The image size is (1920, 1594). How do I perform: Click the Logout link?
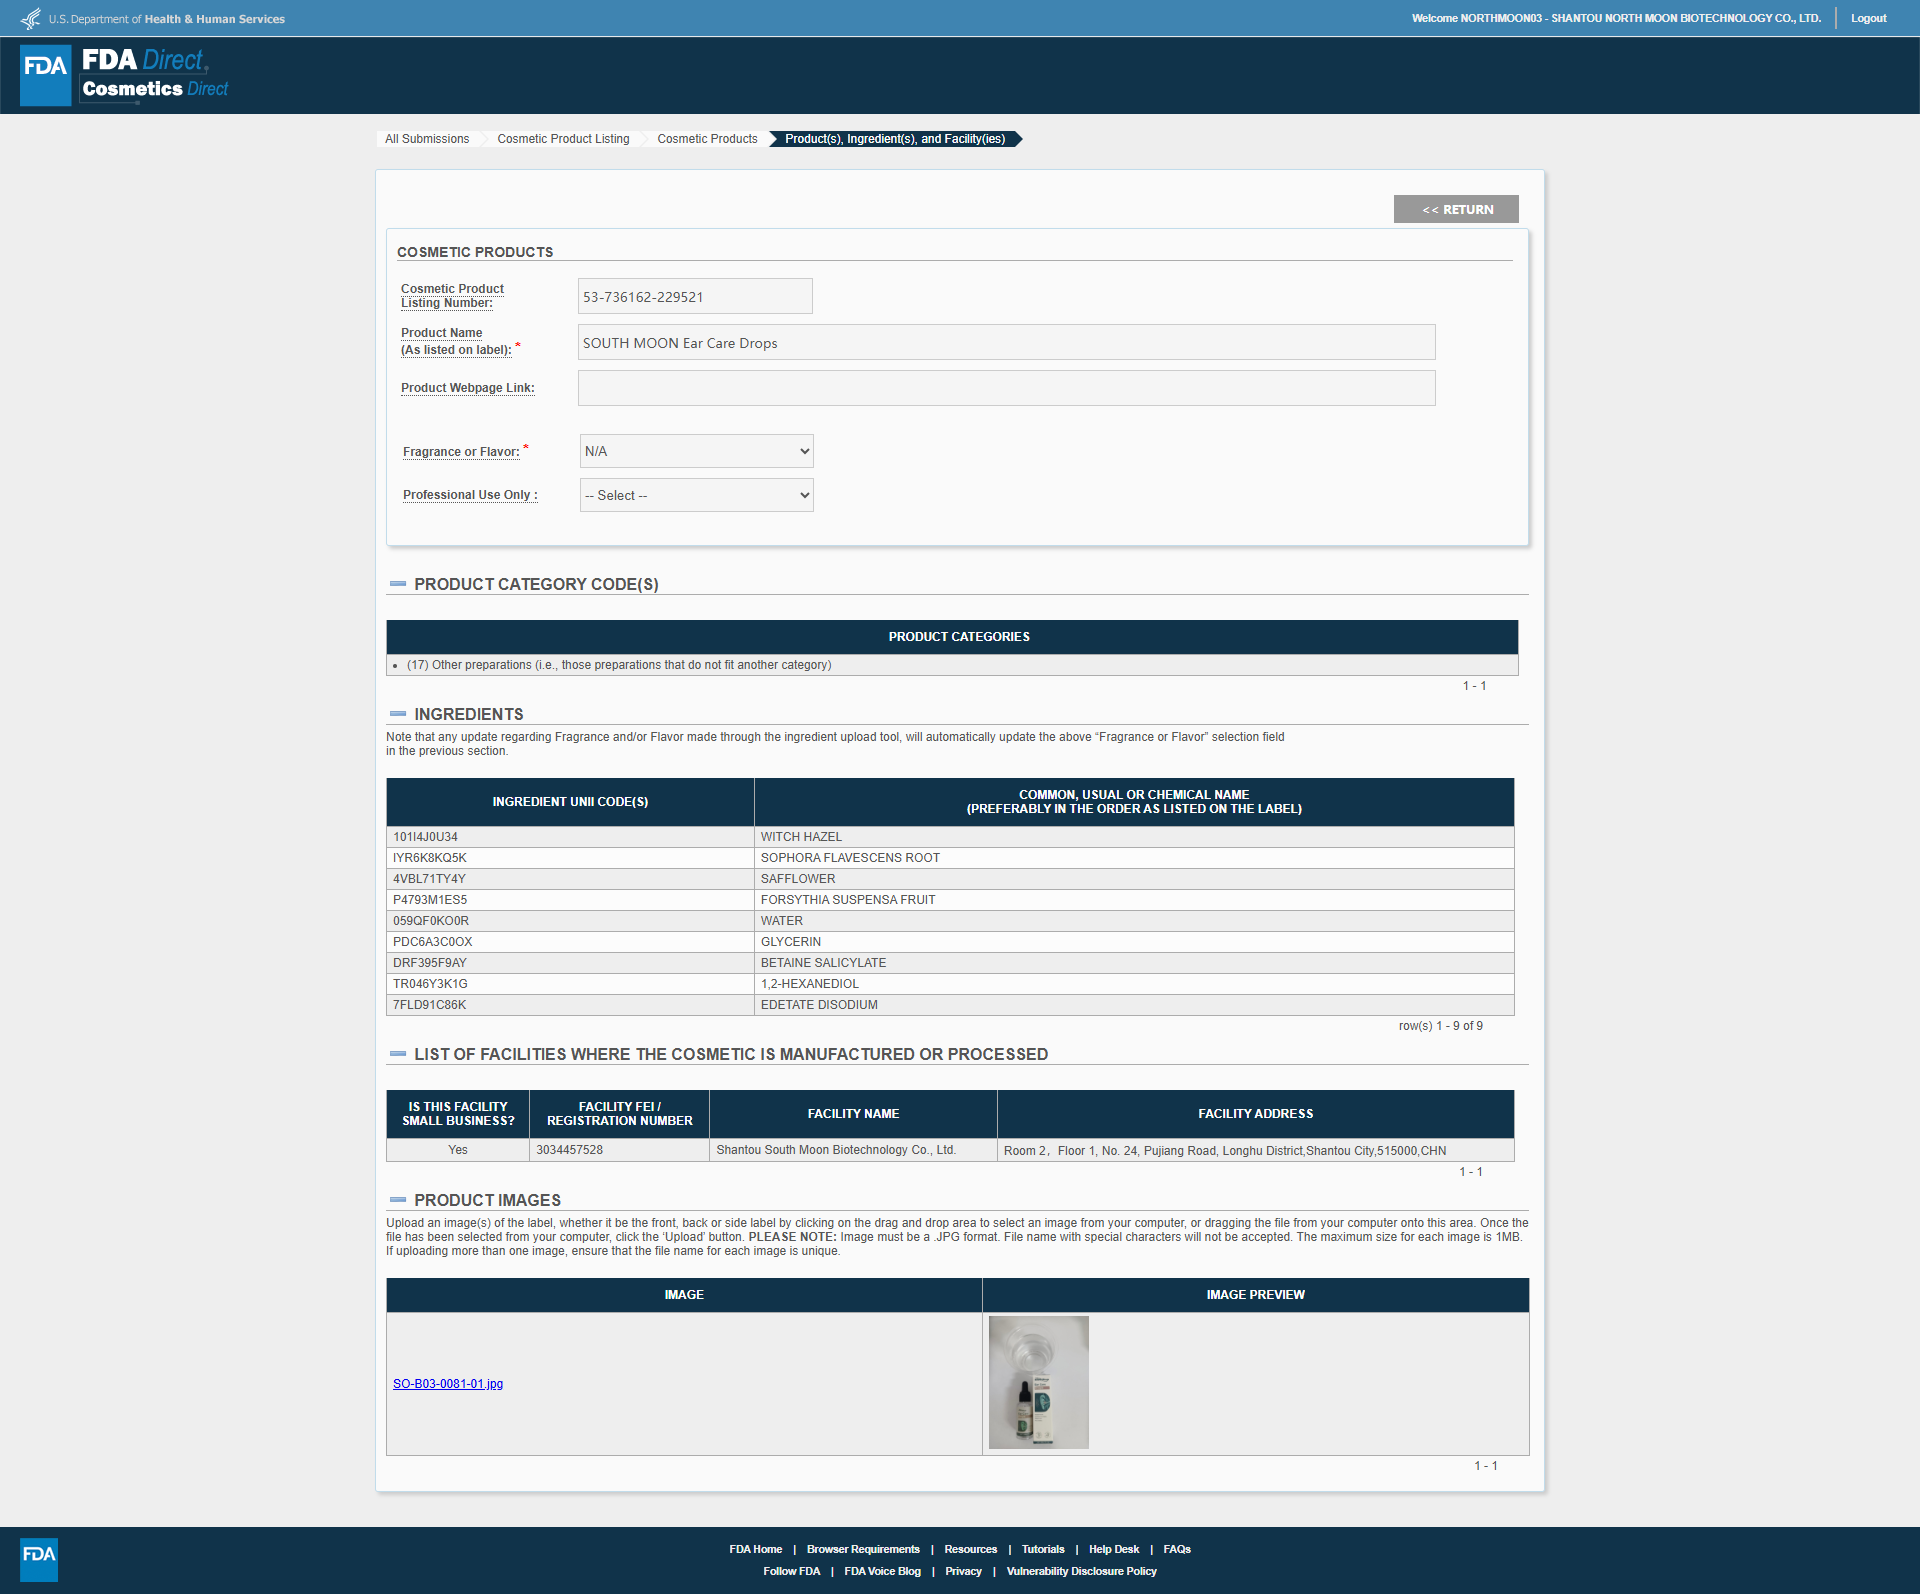1868,18
